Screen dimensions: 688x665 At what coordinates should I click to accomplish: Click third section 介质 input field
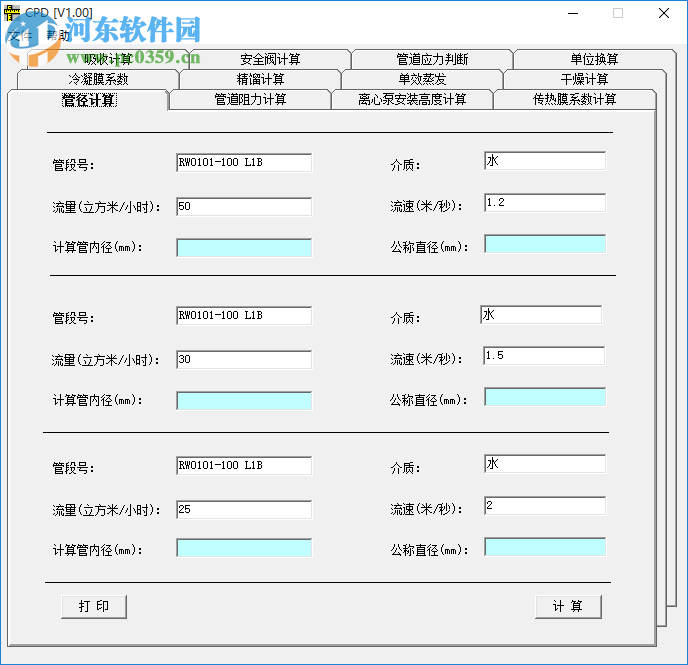545,464
